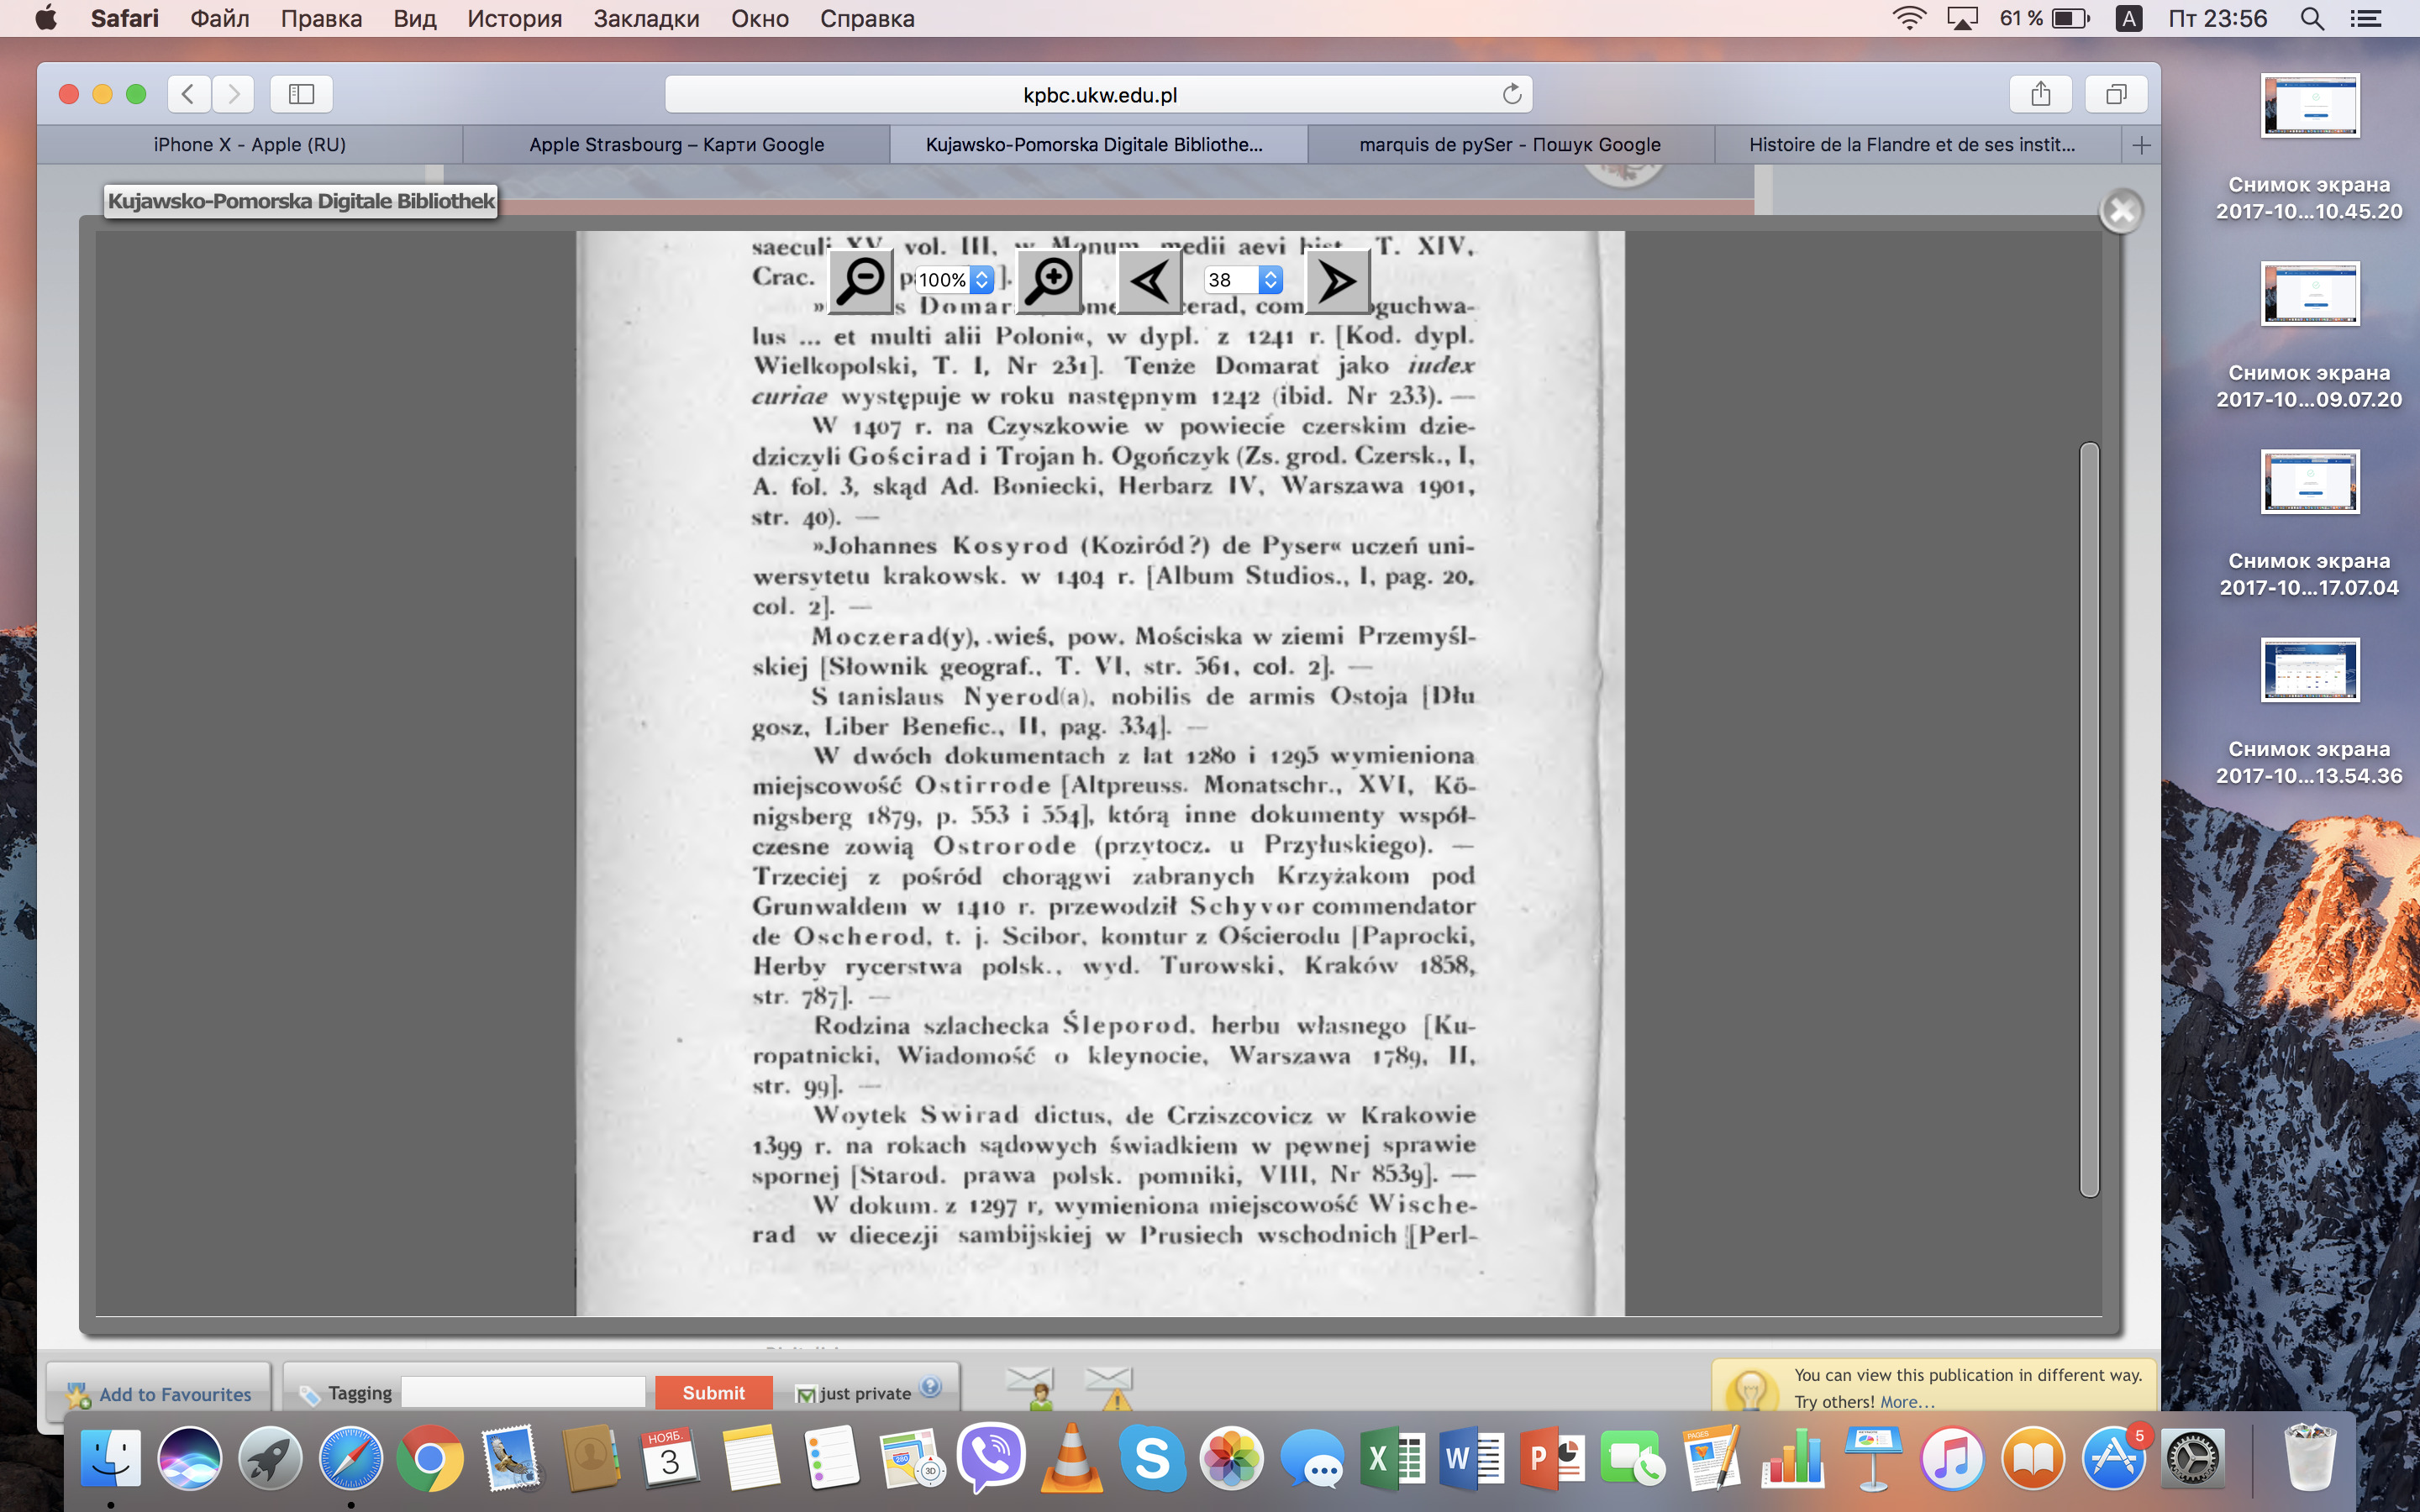Click the viewer vertical scrollbar
2420x1512 pixels.
coord(2088,818)
